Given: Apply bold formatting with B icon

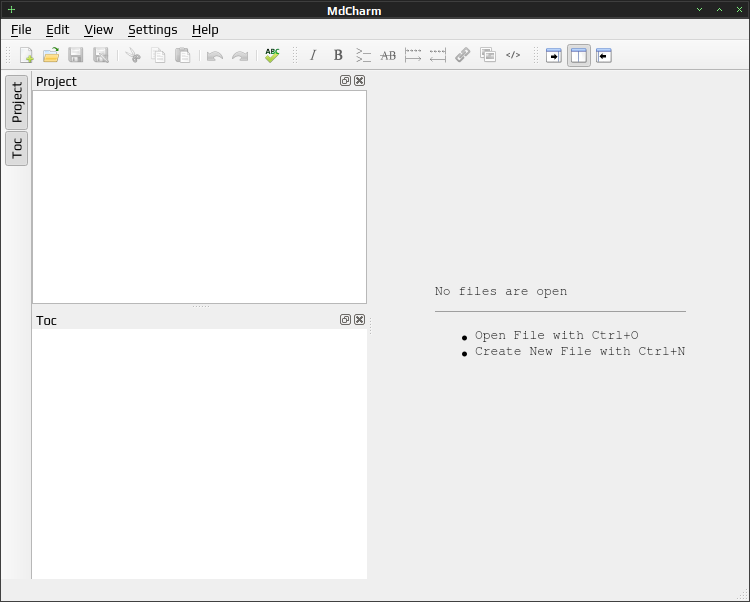Looking at the screenshot, I should tap(338, 55).
